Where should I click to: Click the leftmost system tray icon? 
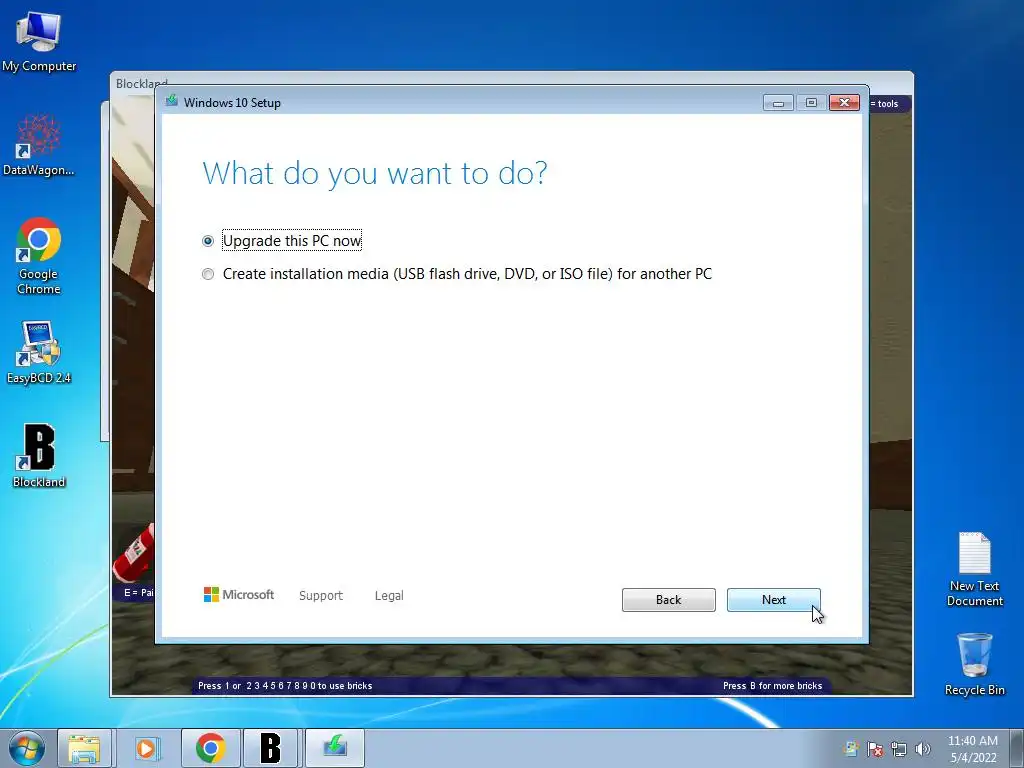[851, 749]
